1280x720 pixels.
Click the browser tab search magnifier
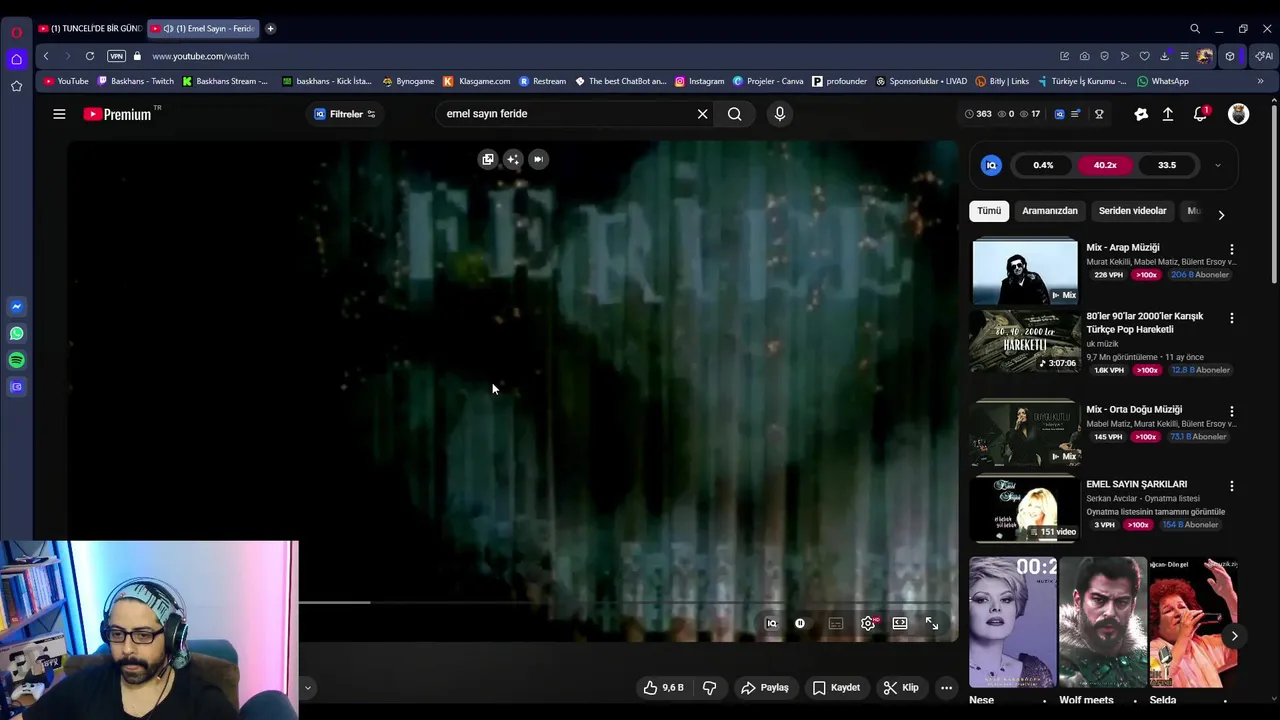tap(1195, 28)
